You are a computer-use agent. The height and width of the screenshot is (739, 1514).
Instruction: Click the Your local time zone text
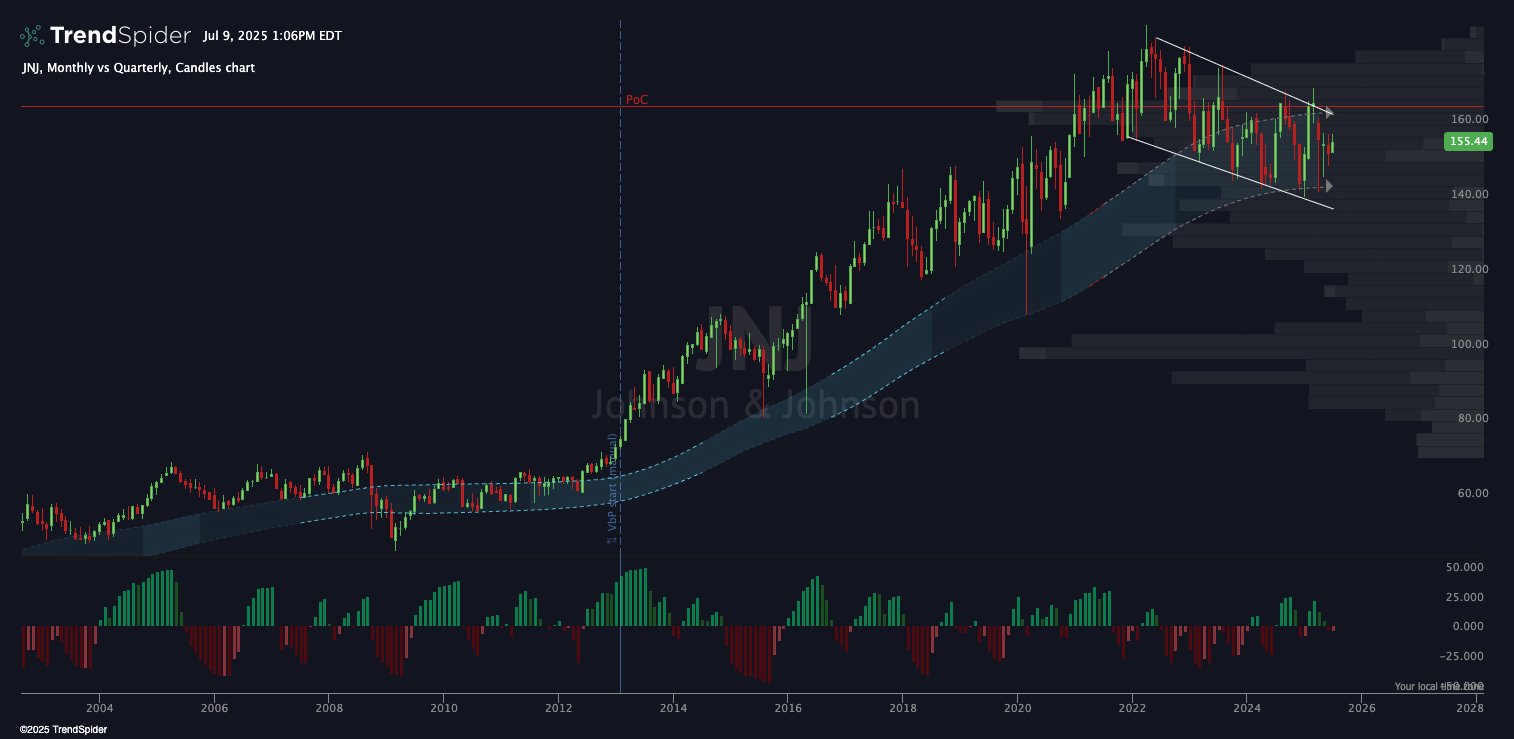point(1440,687)
